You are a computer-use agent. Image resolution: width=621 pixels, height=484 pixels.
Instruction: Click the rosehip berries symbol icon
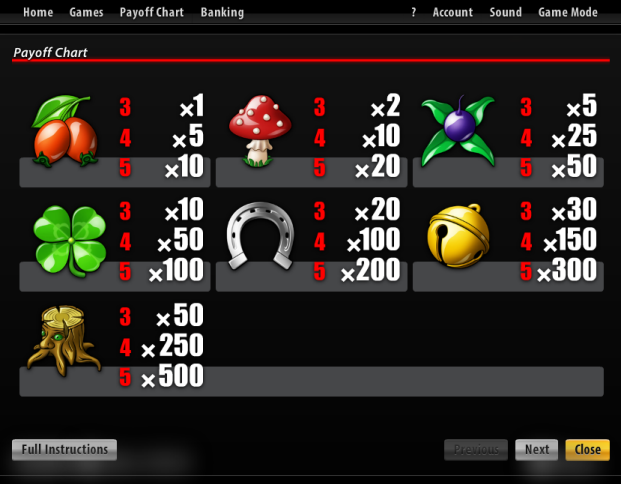coord(65,131)
